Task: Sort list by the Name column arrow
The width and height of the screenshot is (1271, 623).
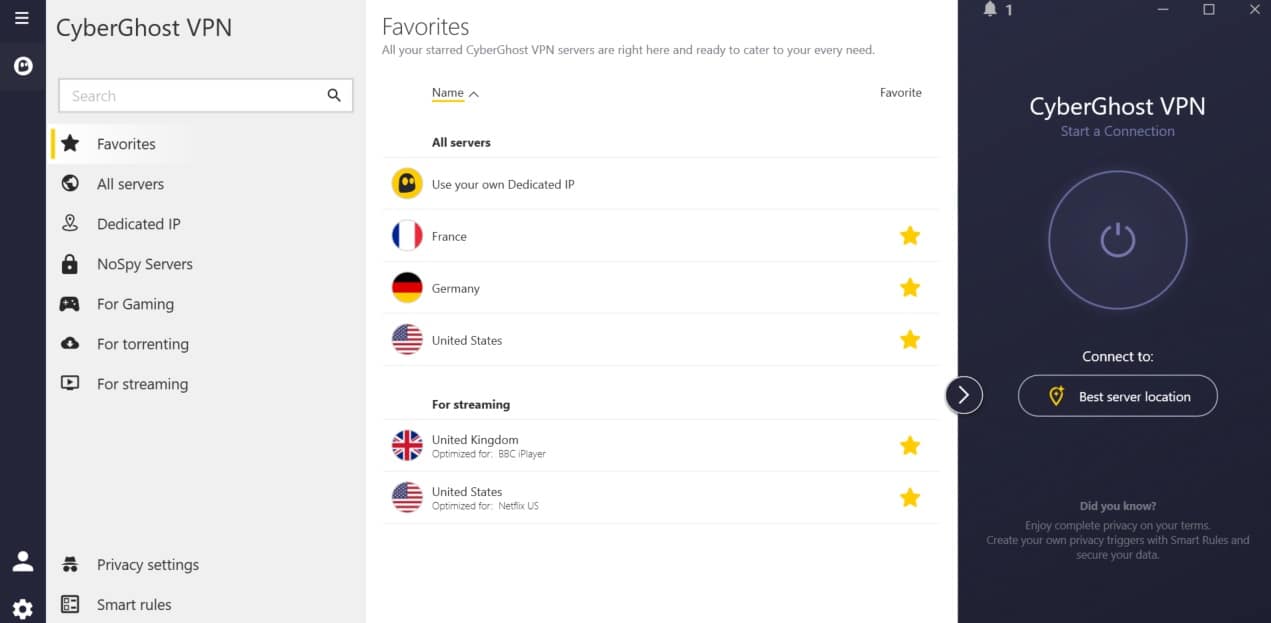Action: (474, 94)
